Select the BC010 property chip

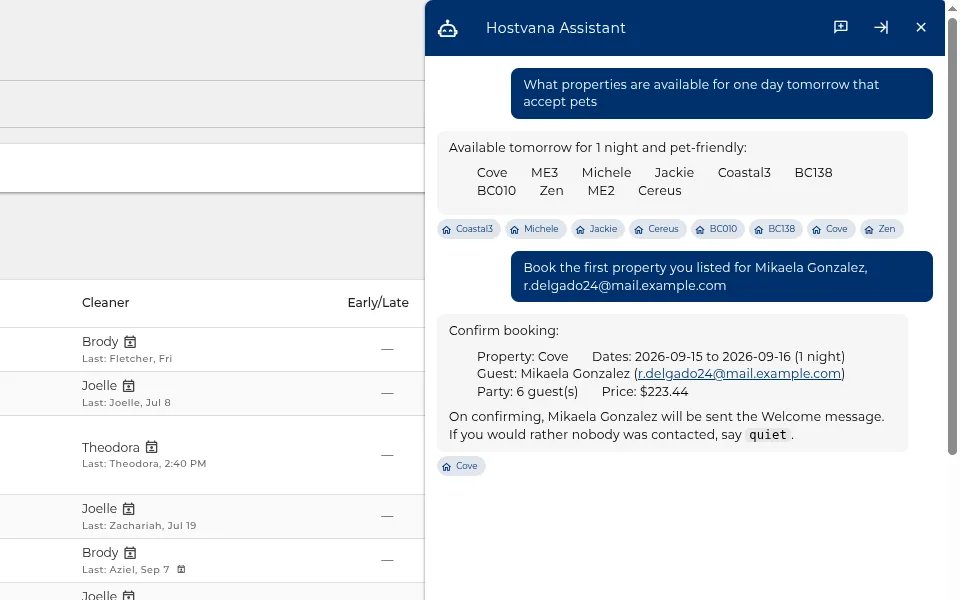[718, 229]
